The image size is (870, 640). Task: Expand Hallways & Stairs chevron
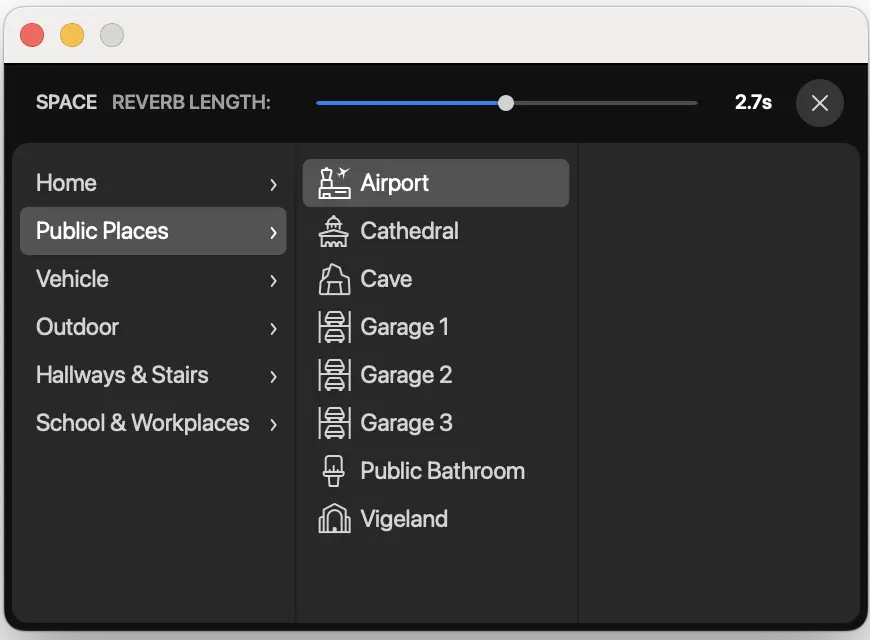273,376
